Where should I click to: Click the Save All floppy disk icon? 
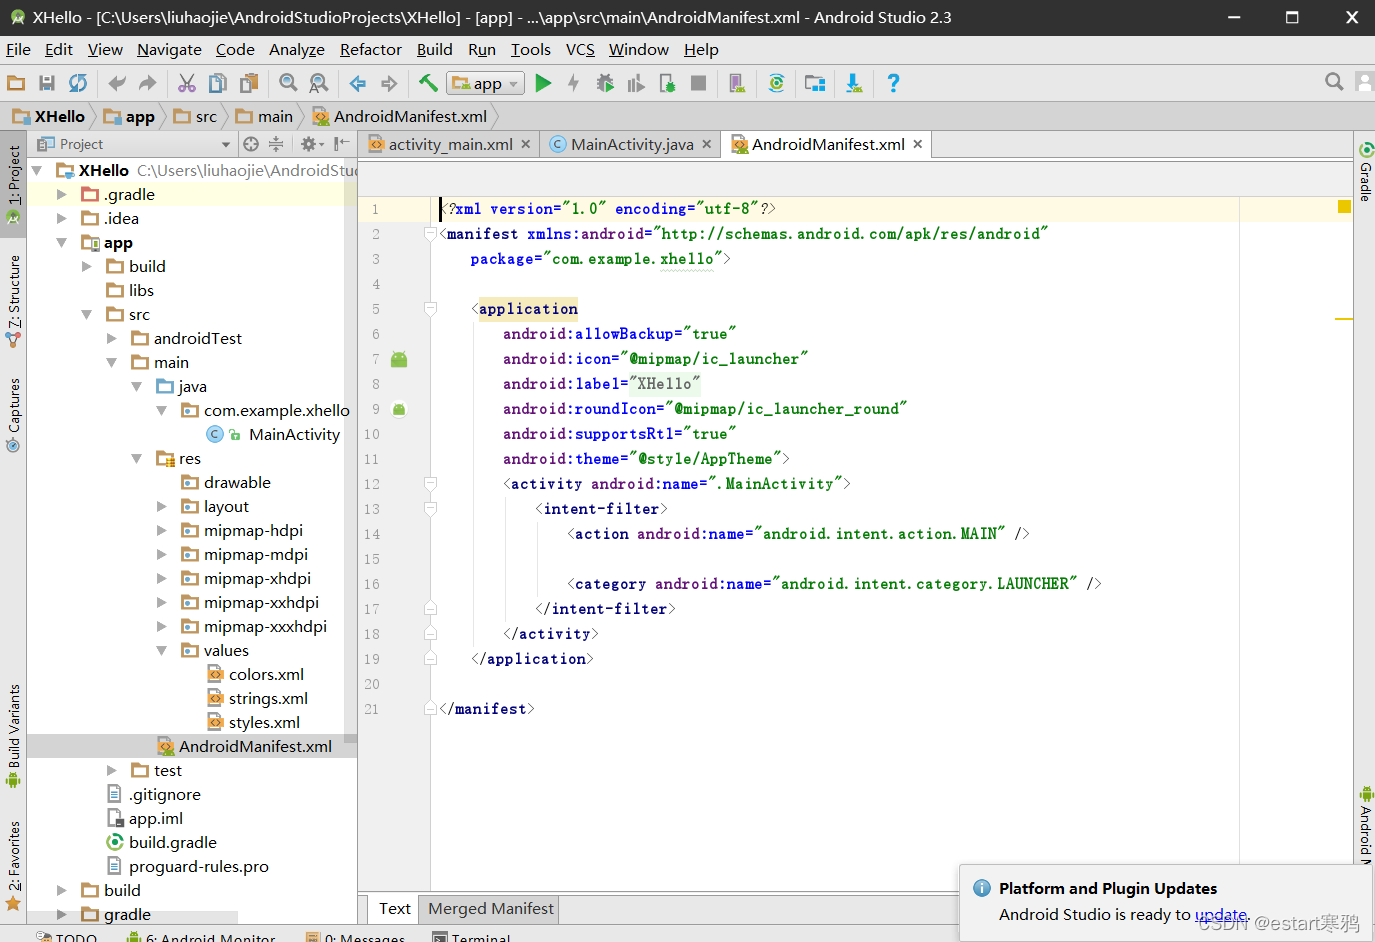pyautogui.click(x=47, y=84)
